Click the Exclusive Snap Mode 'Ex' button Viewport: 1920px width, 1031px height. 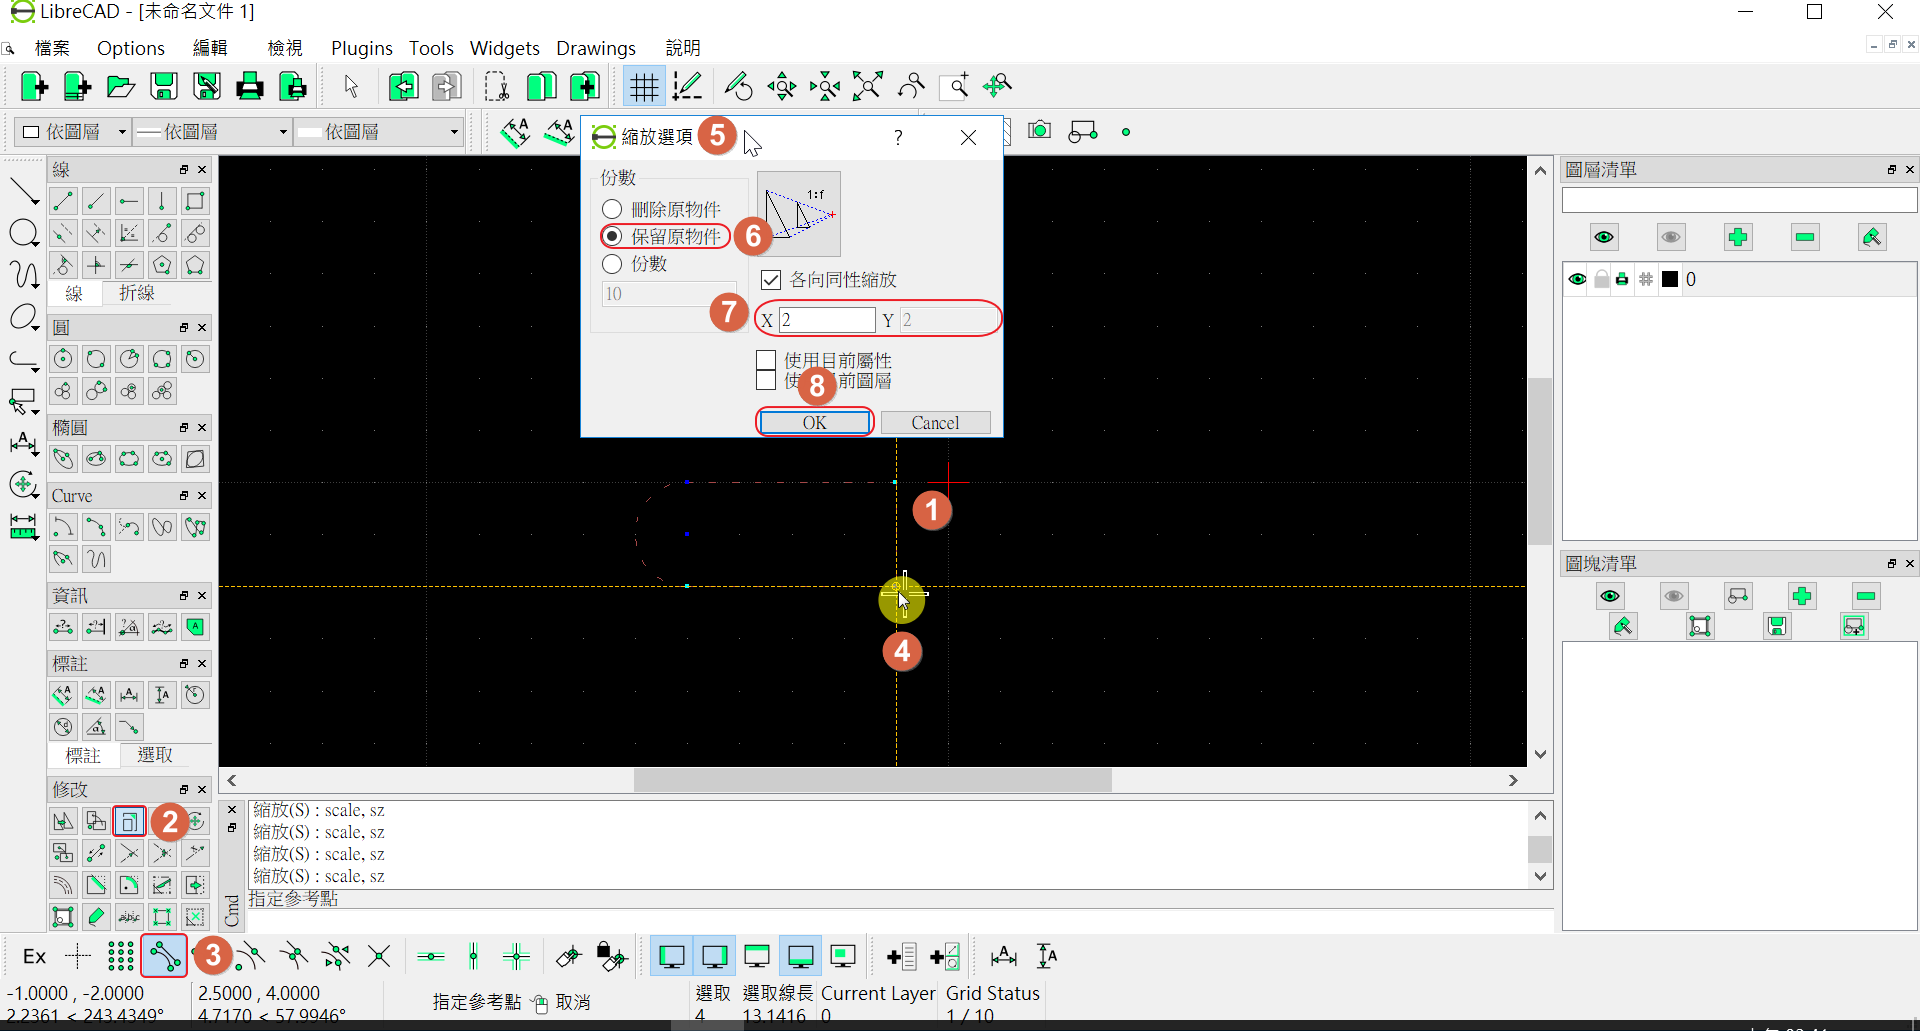click(34, 957)
